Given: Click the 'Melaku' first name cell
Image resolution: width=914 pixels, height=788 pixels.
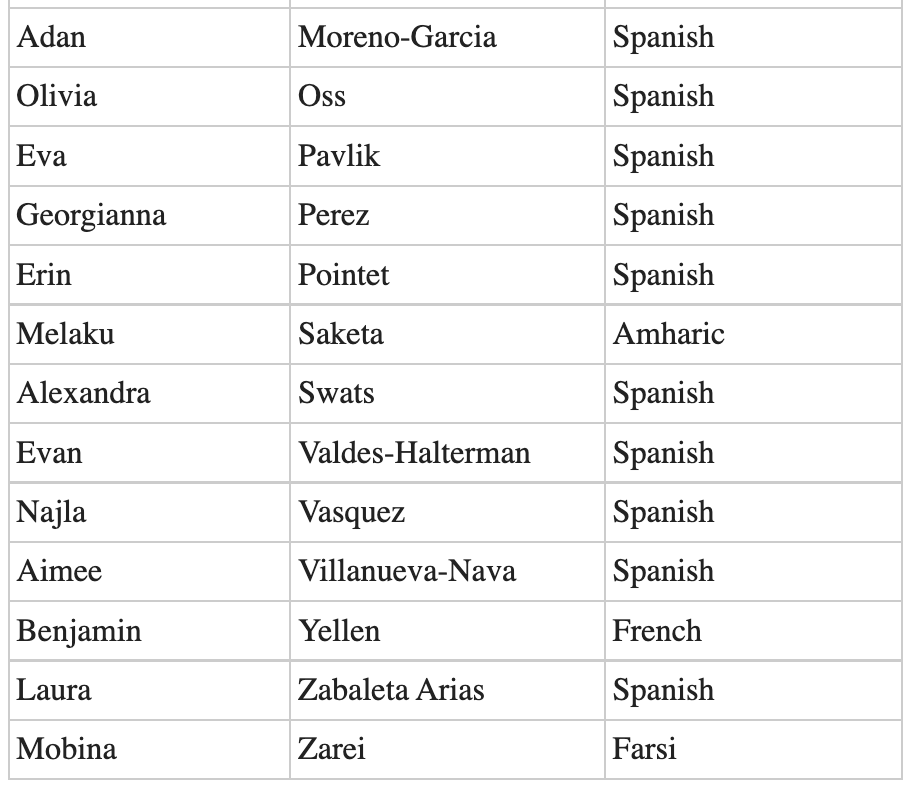Looking at the screenshot, I should coord(65,334).
